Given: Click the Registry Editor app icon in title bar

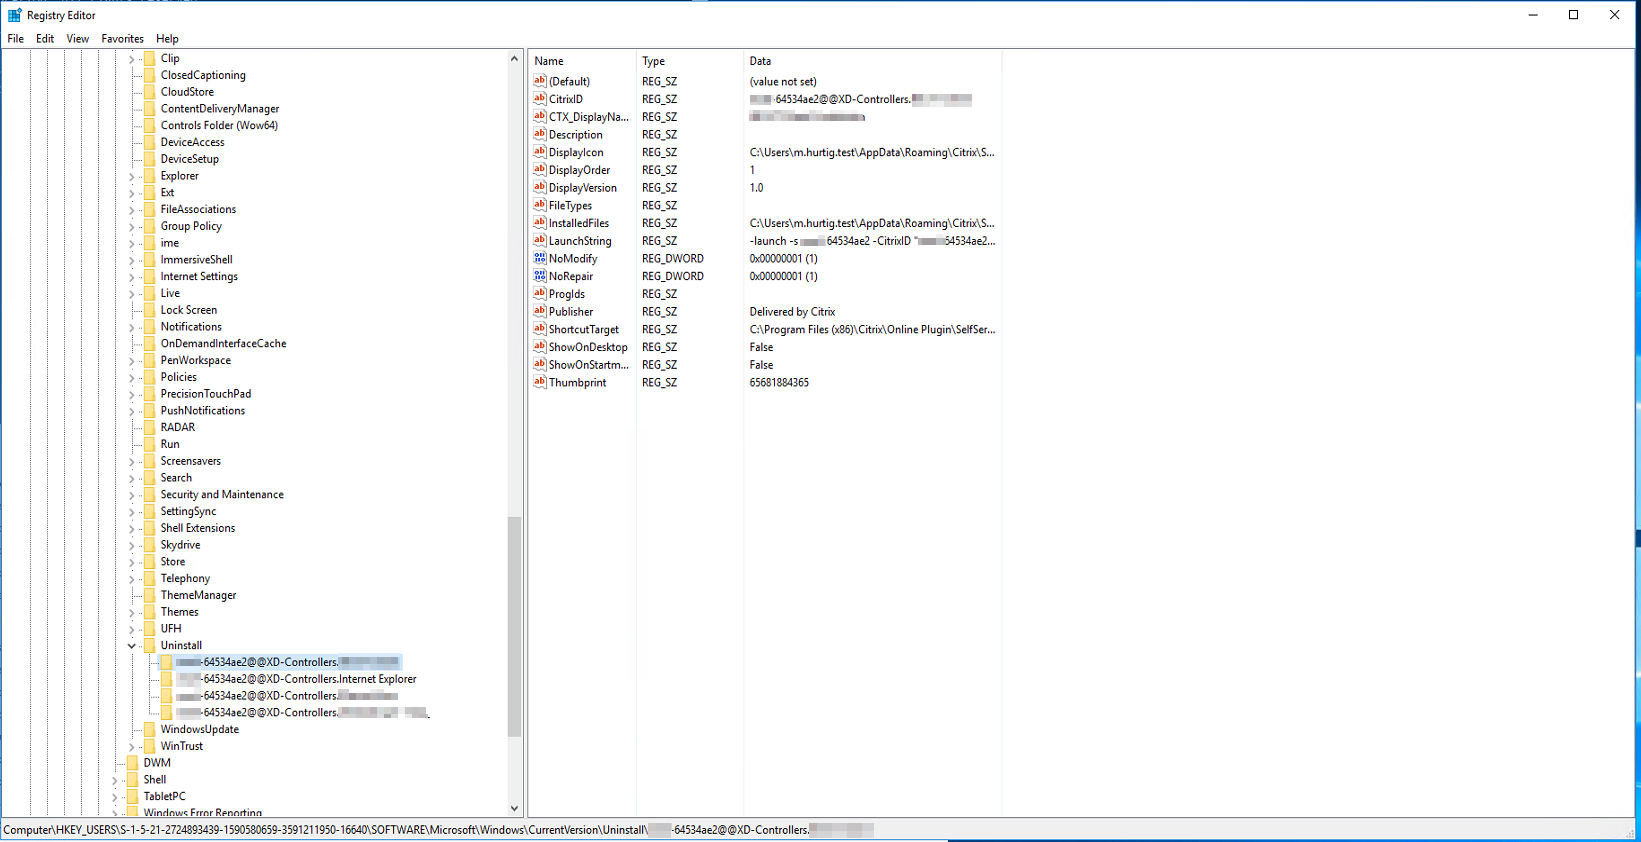Looking at the screenshot, I should pos(14,15).
